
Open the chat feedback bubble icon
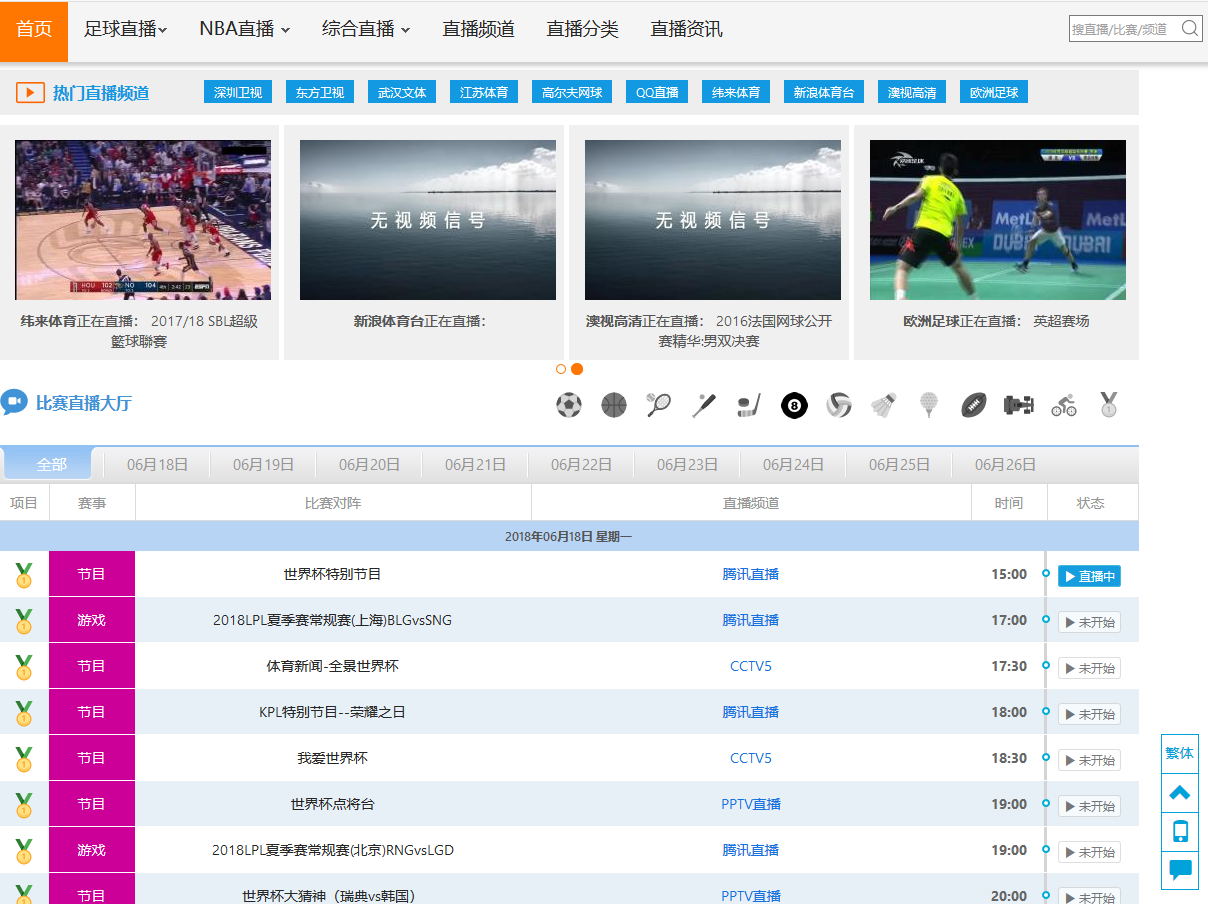[1180, 869]
